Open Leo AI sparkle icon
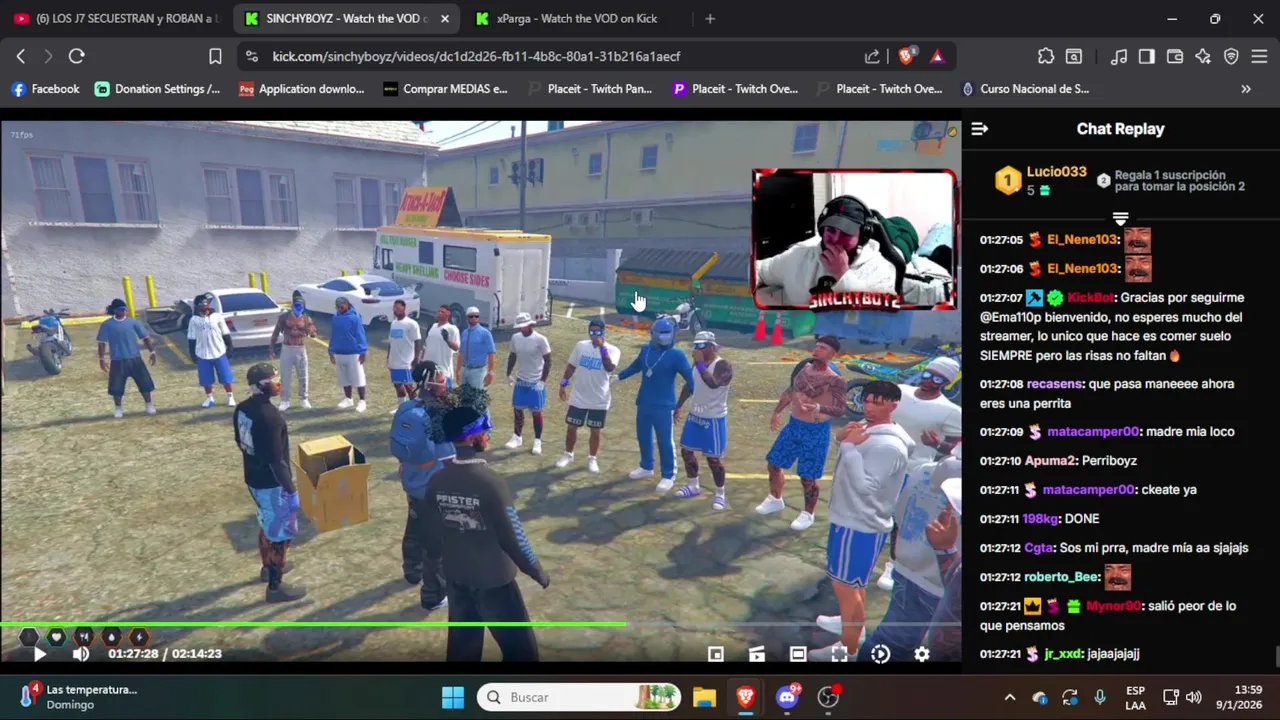Viewport: 1280px width, 720px height. 1203,57
